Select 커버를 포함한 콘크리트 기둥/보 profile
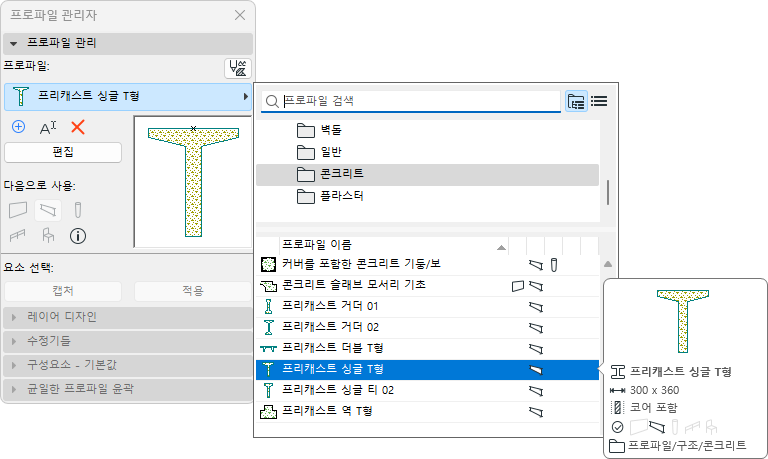The image size is (768, 459). [x=428, y=265]
